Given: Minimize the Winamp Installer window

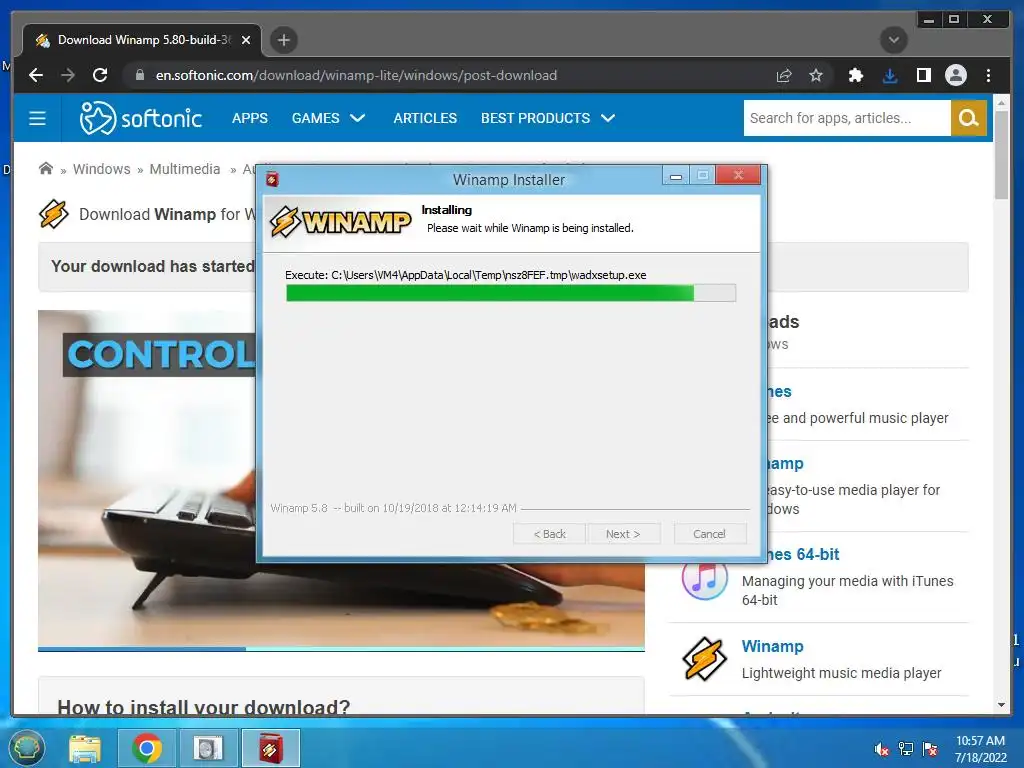Looking at the screenshot, I should pos(676,176).
